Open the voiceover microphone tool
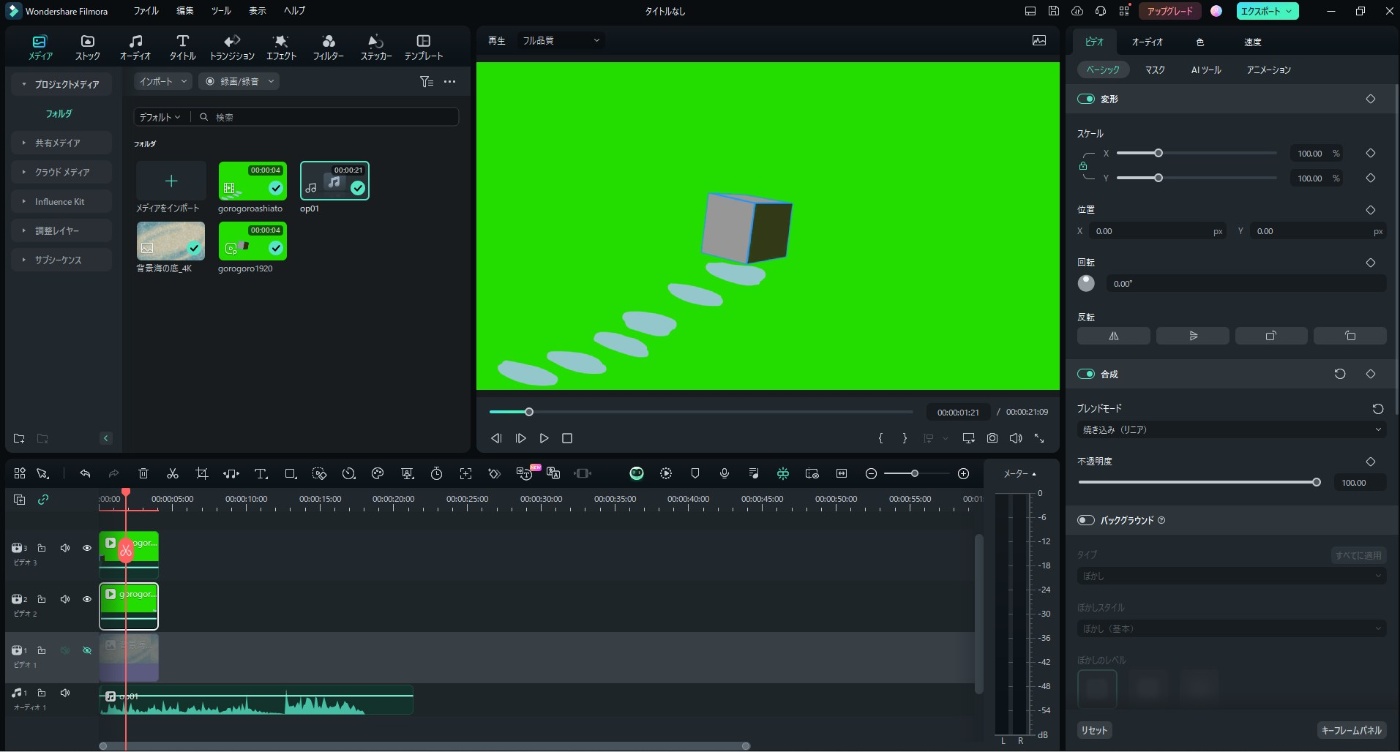Viewport: 1400px width, 752px height. point(724,474)
